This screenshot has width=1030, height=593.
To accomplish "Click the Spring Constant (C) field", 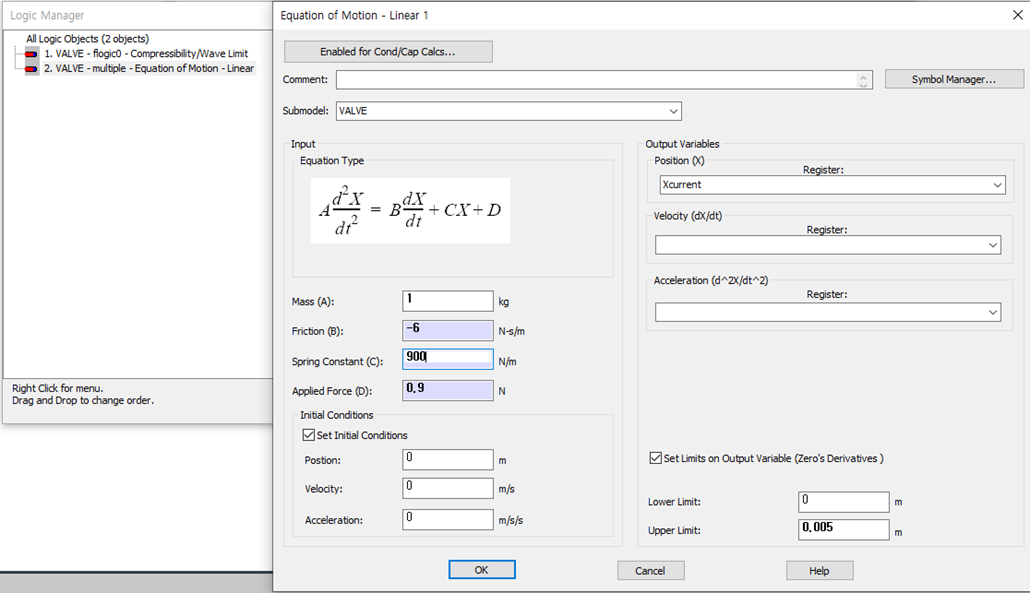I will click(447, 359).
